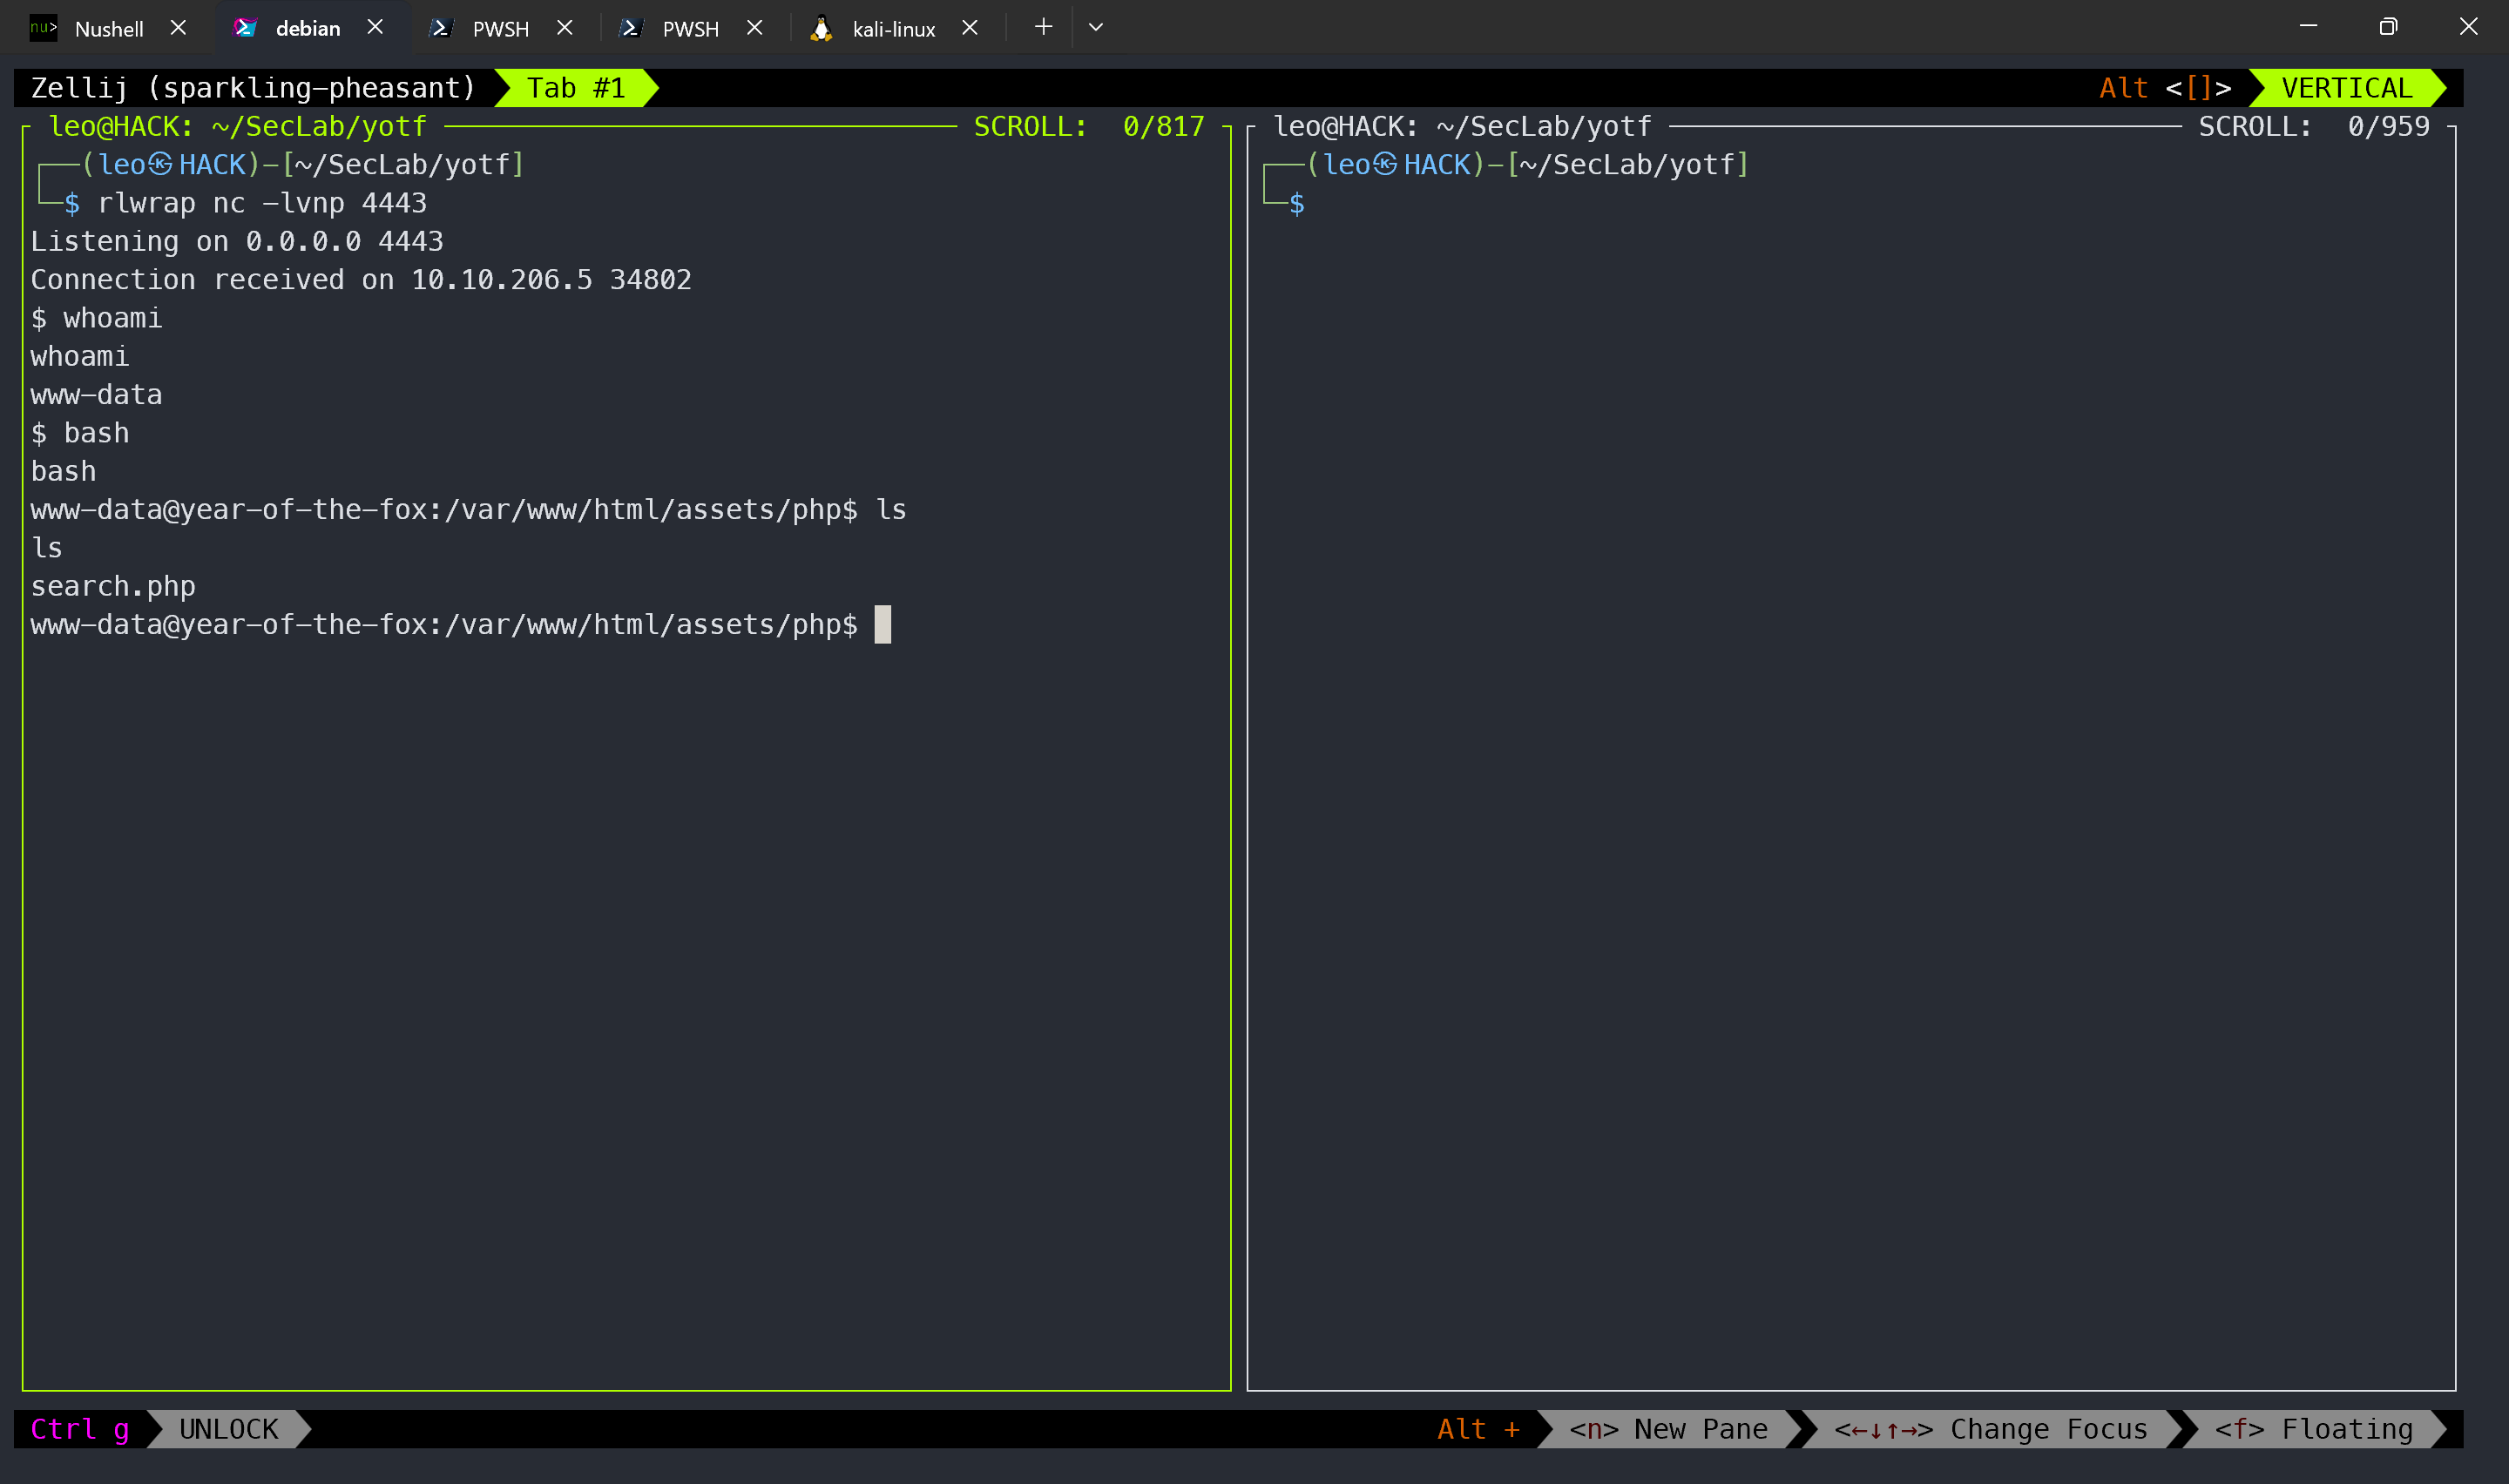Click the right pane $ prompt
The image size is (2509, 1484).
(x=1297, y=203)
